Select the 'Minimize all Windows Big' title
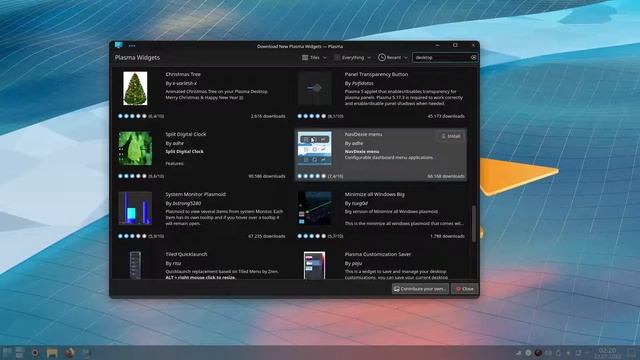 [374, 194]
